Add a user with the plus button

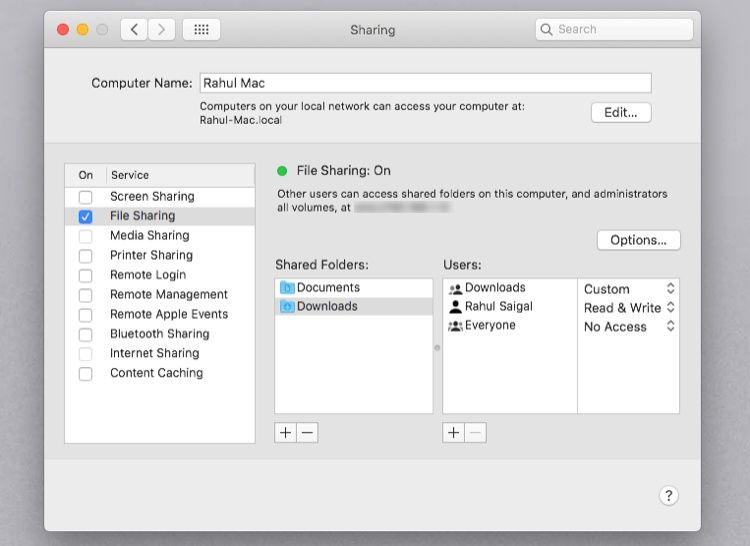[x=454, y=432]
